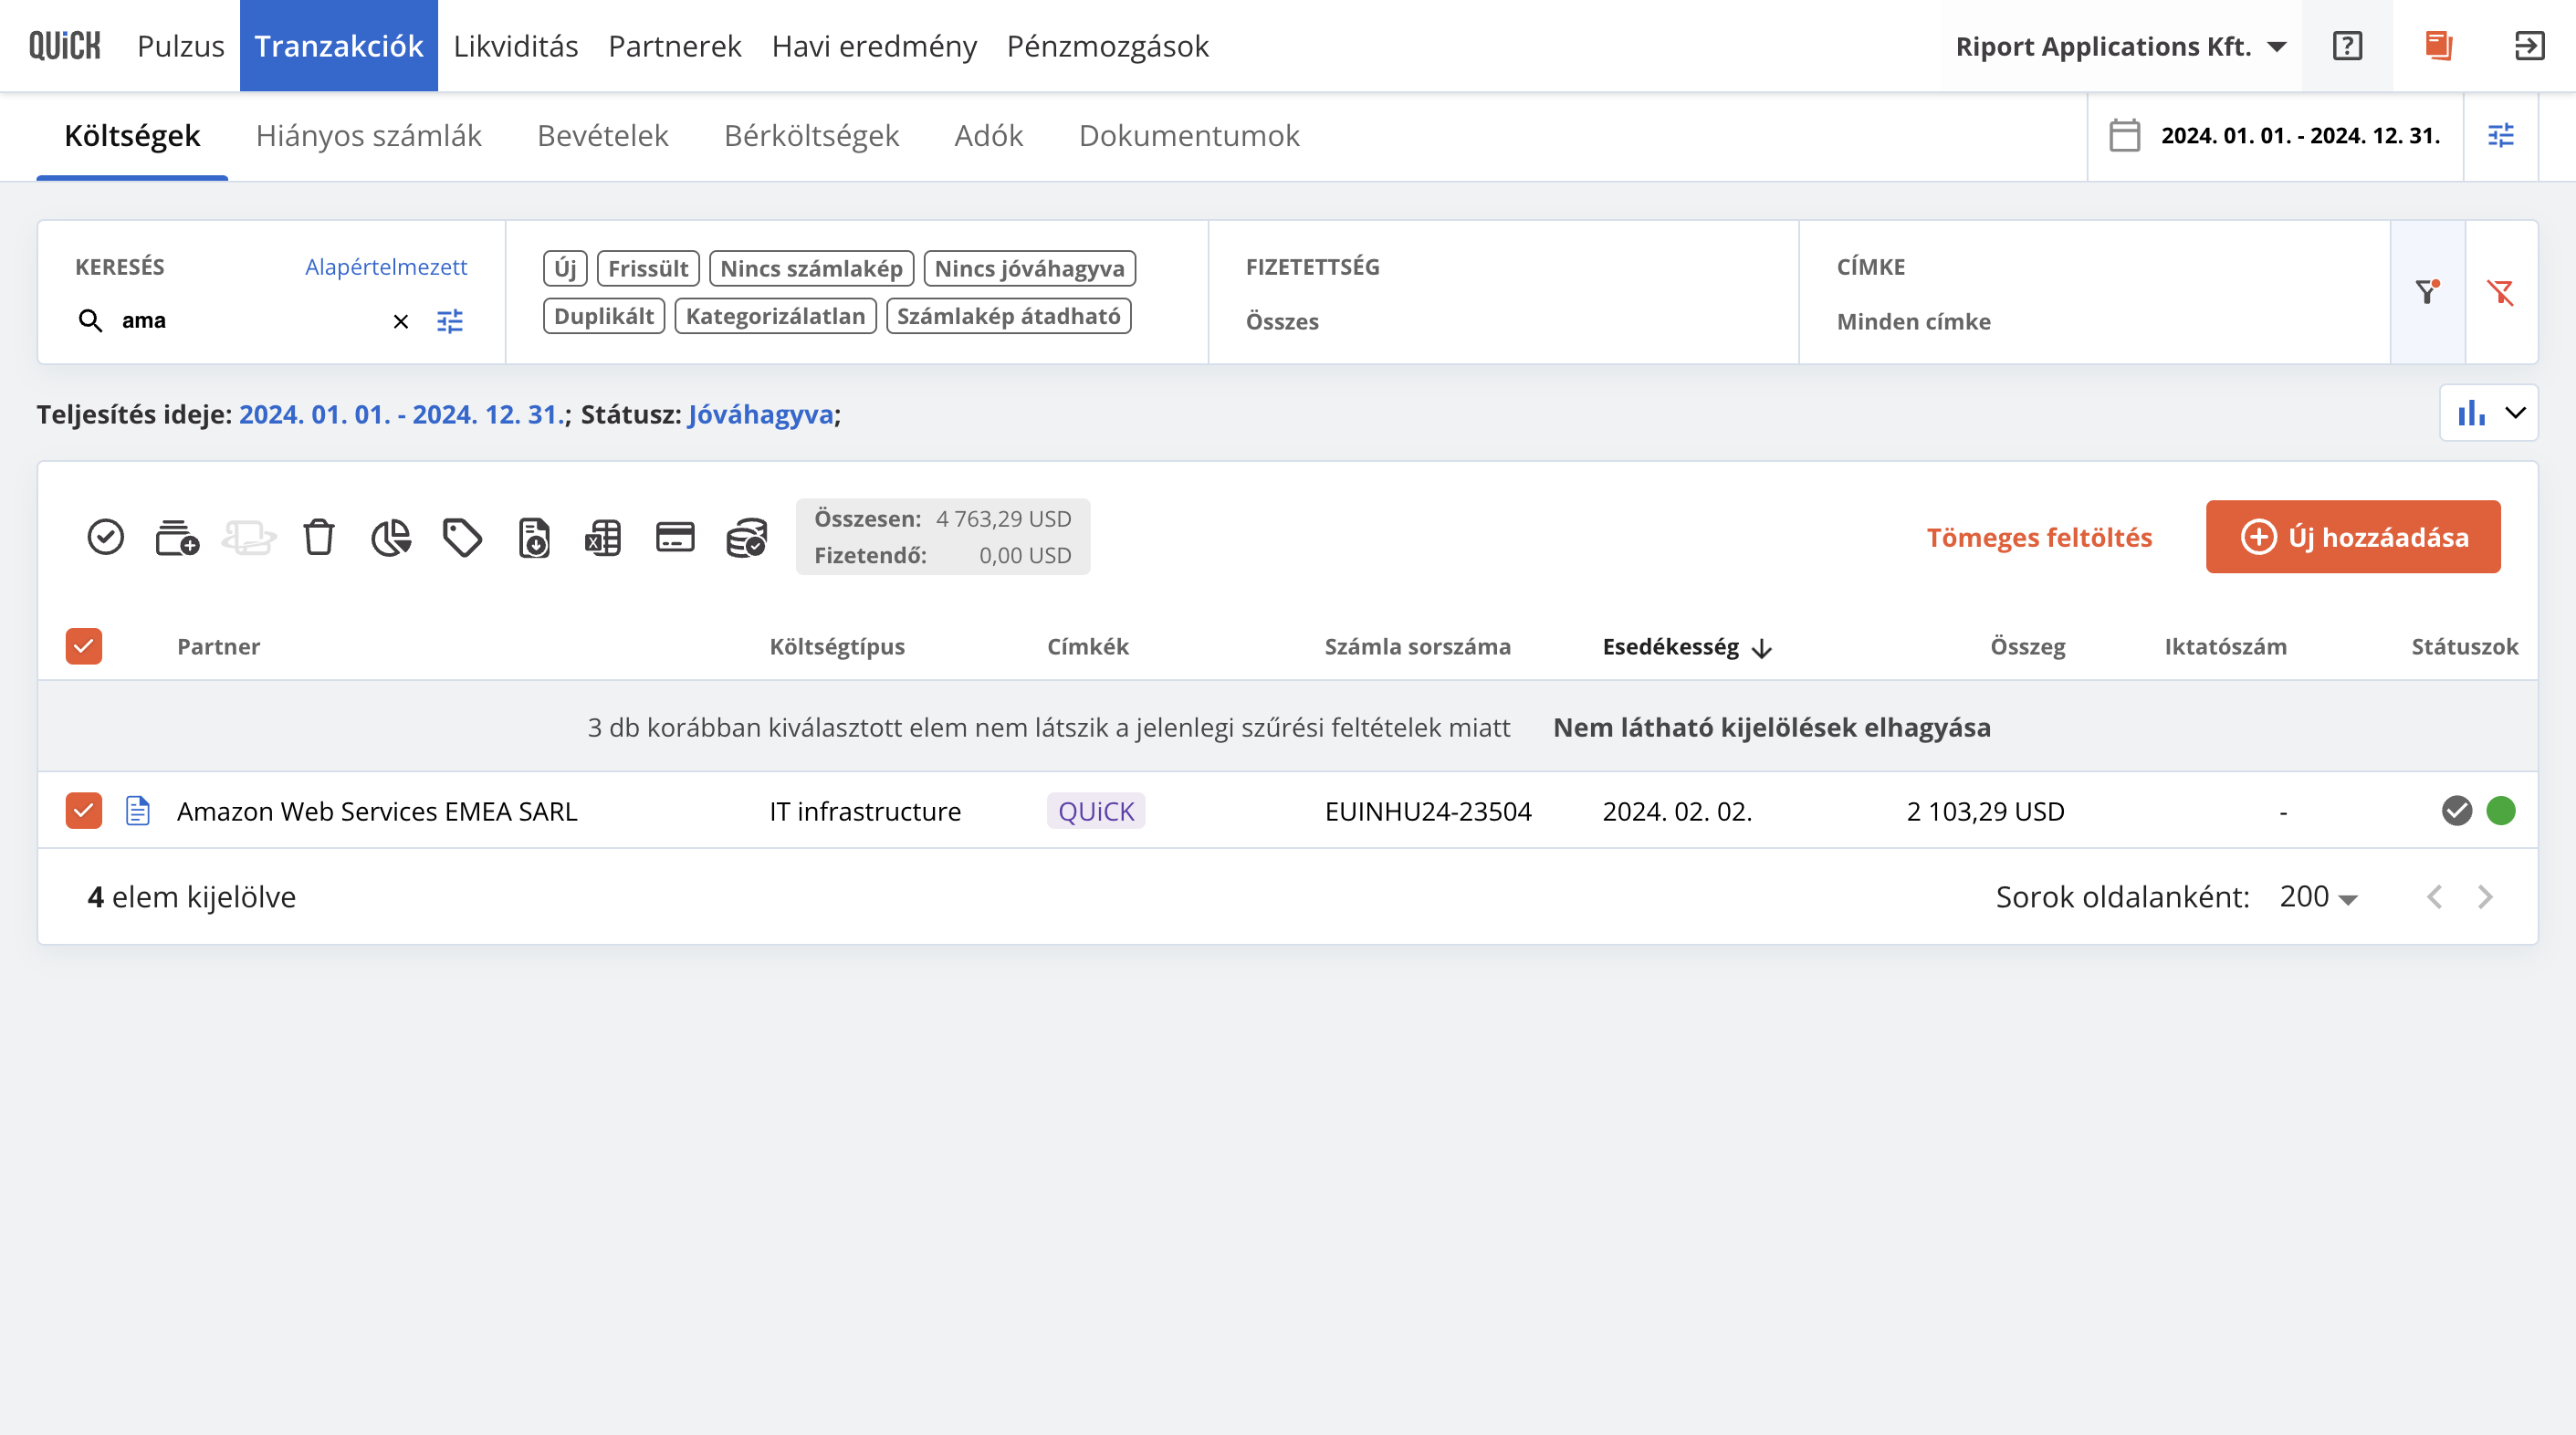Open the Pénzmozgások menu

coord(1107,46)
